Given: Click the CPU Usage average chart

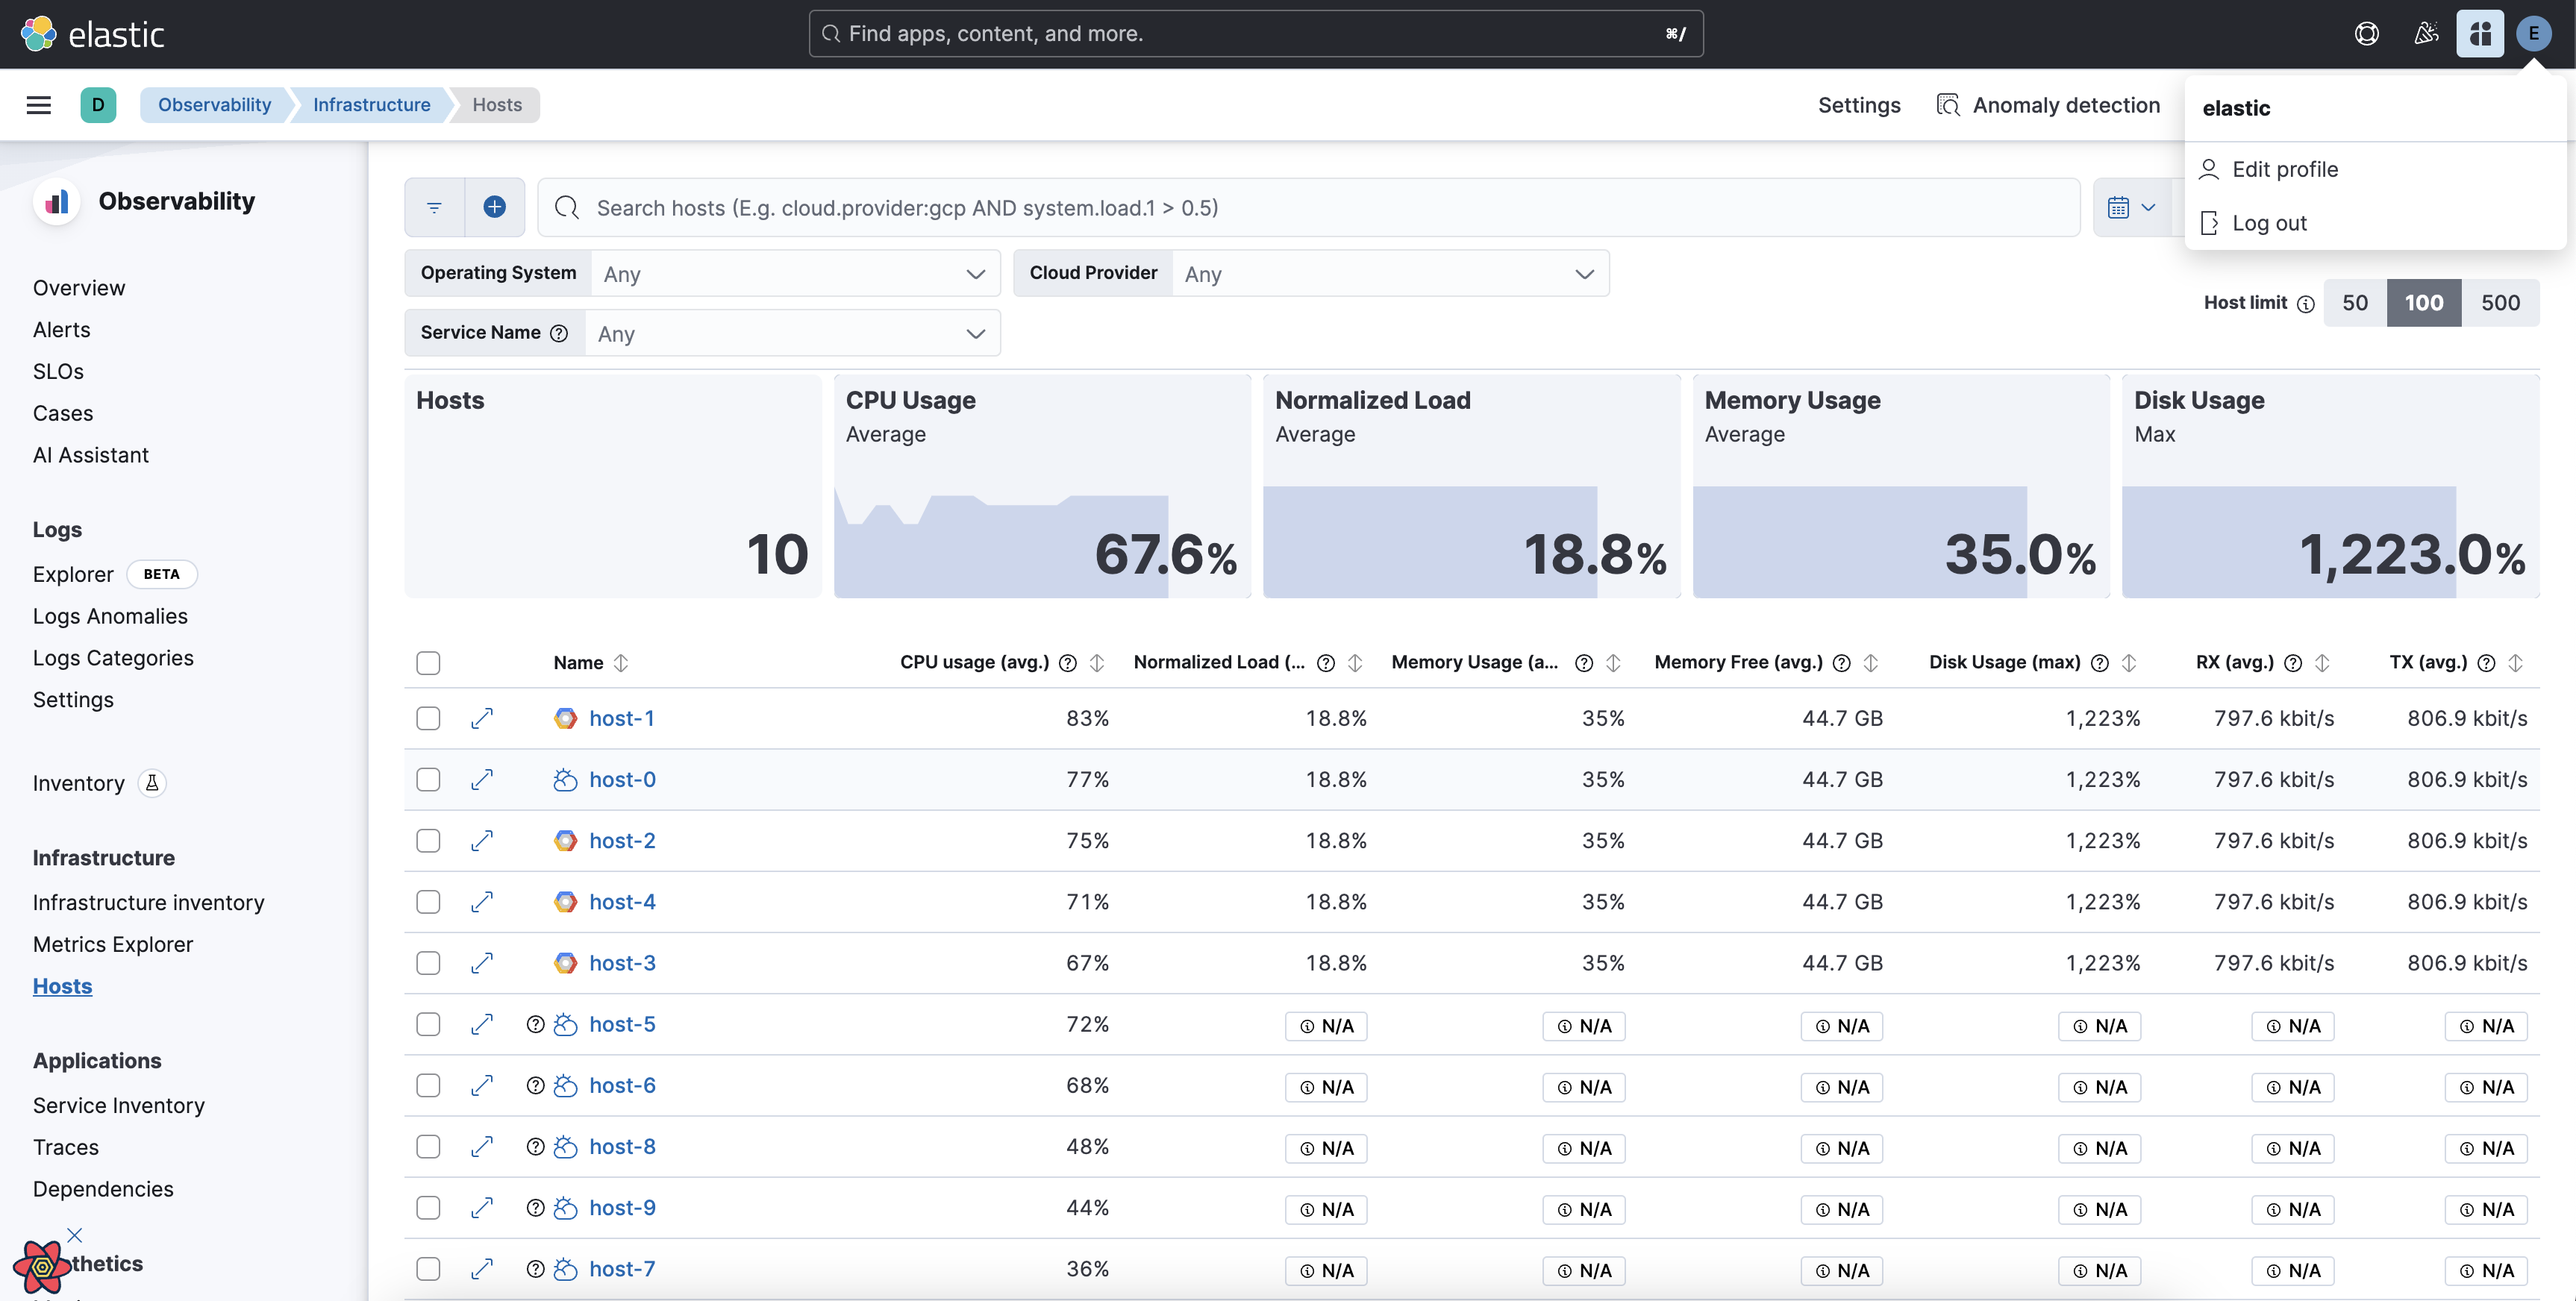Looking at the screenshot, I should [1042, 486].
